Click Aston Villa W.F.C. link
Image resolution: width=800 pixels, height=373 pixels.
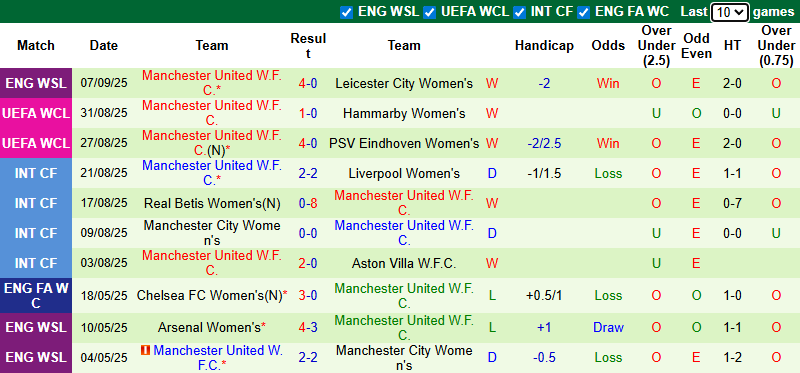pos(404,263)
